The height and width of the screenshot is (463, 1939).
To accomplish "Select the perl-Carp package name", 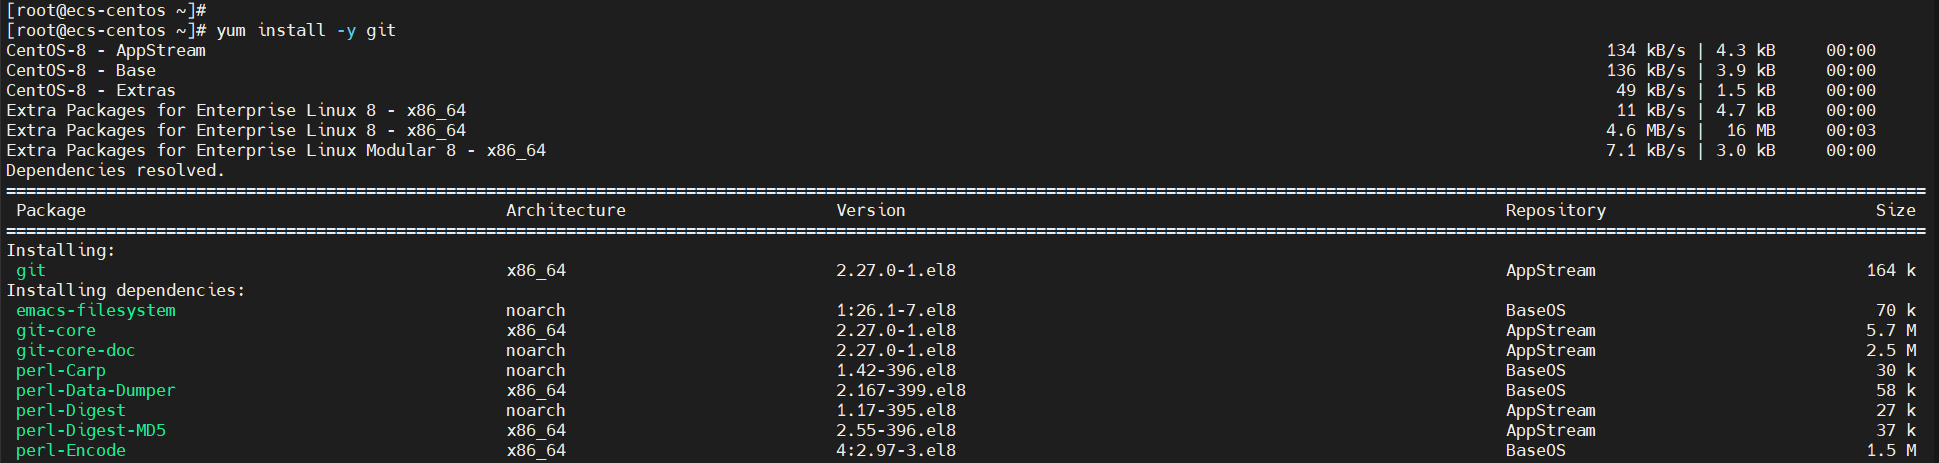I will pos(61,370).
